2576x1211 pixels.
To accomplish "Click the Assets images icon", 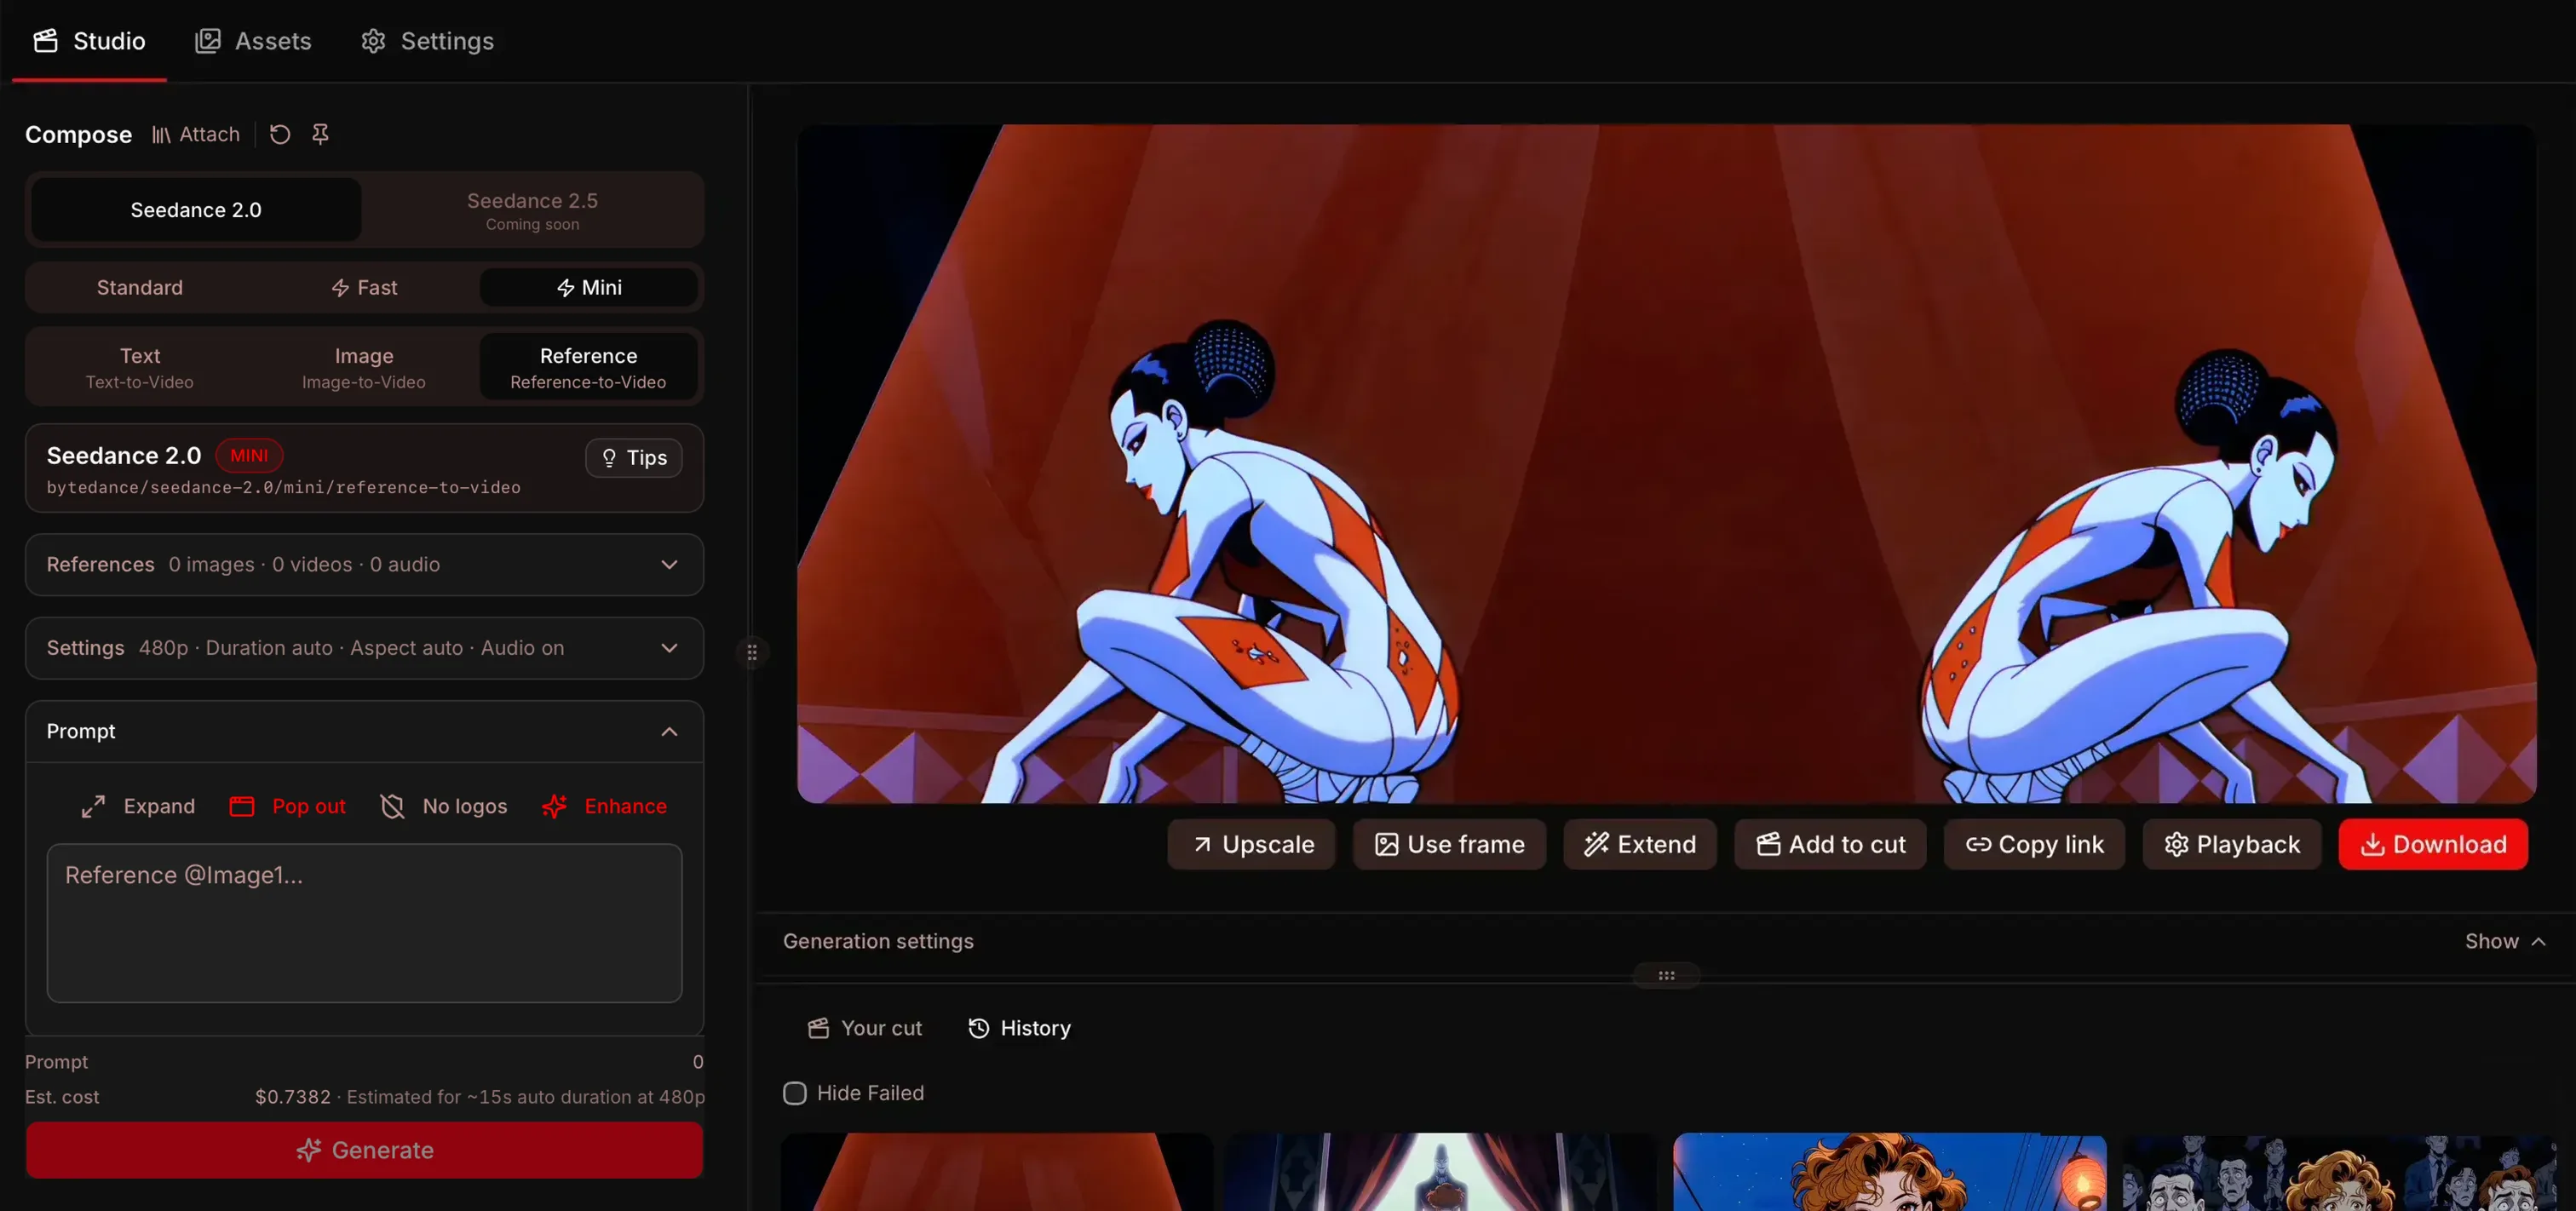I will (207, 41).
